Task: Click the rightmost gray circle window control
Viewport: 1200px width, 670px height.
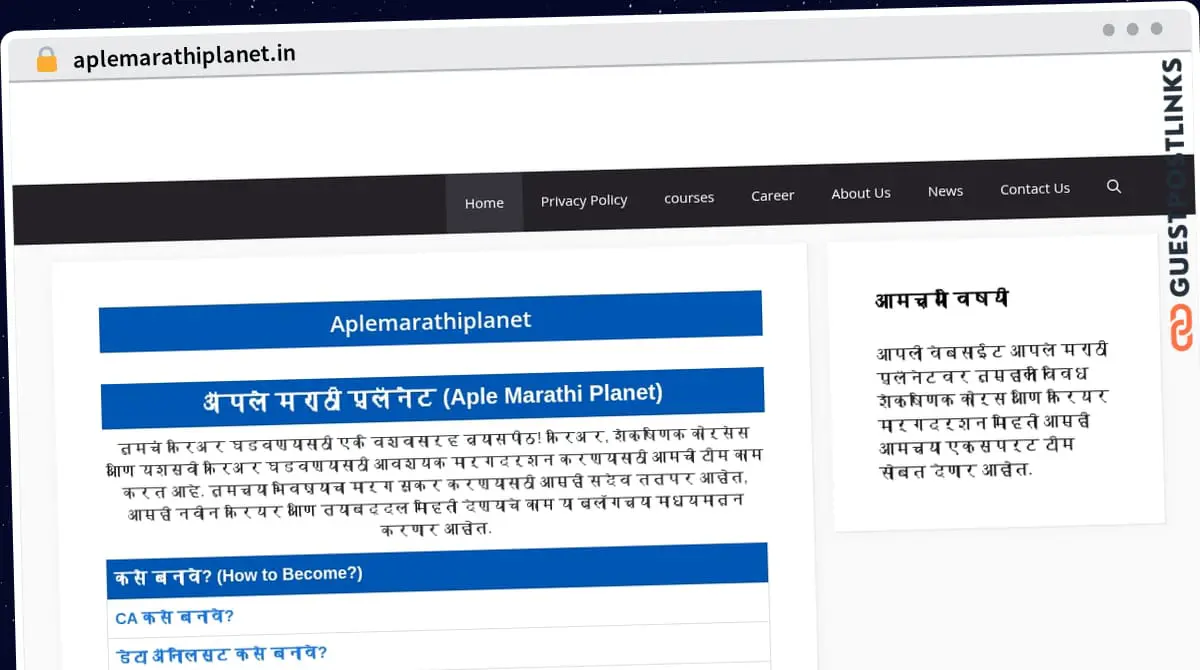Action: click(1156, 29)
